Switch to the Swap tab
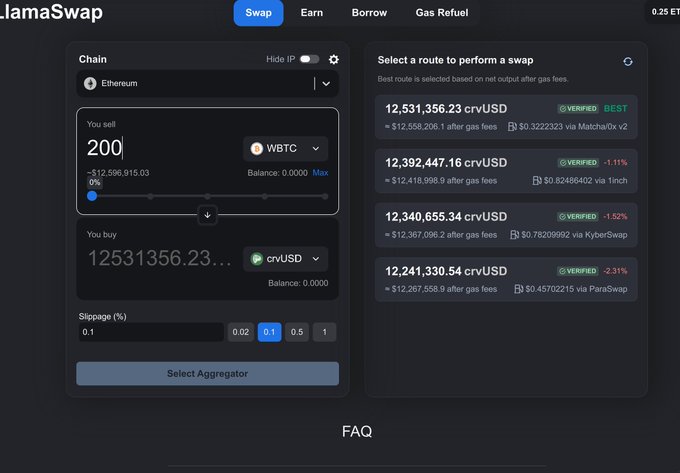Screen dimensions: 680x473 [x=258, y=13]
